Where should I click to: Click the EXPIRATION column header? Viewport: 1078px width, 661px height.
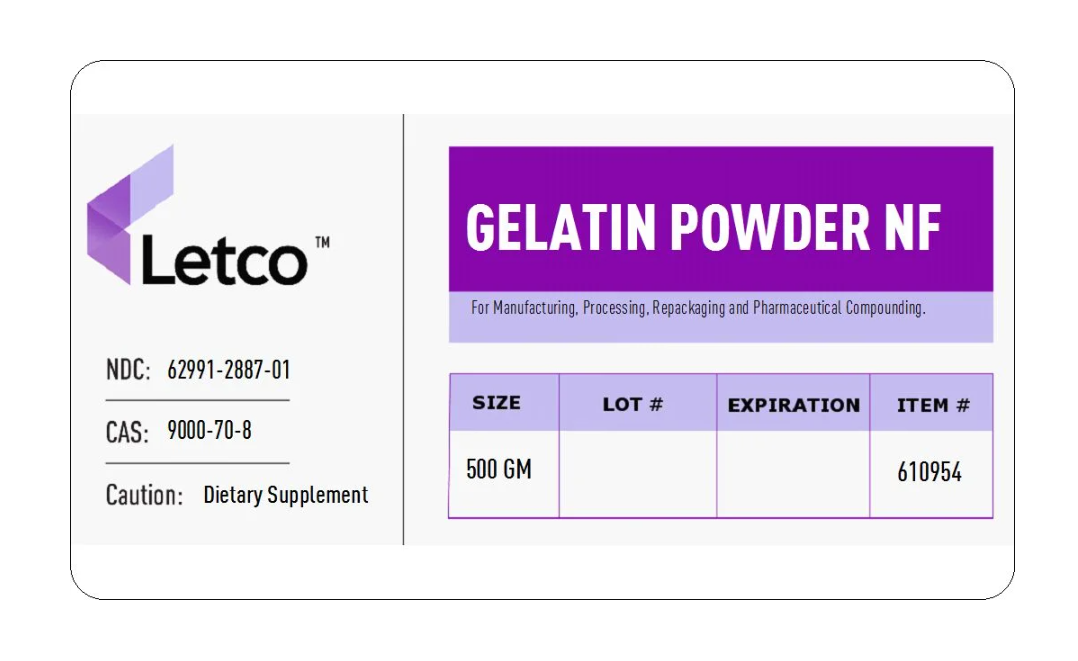coord(793,405)
